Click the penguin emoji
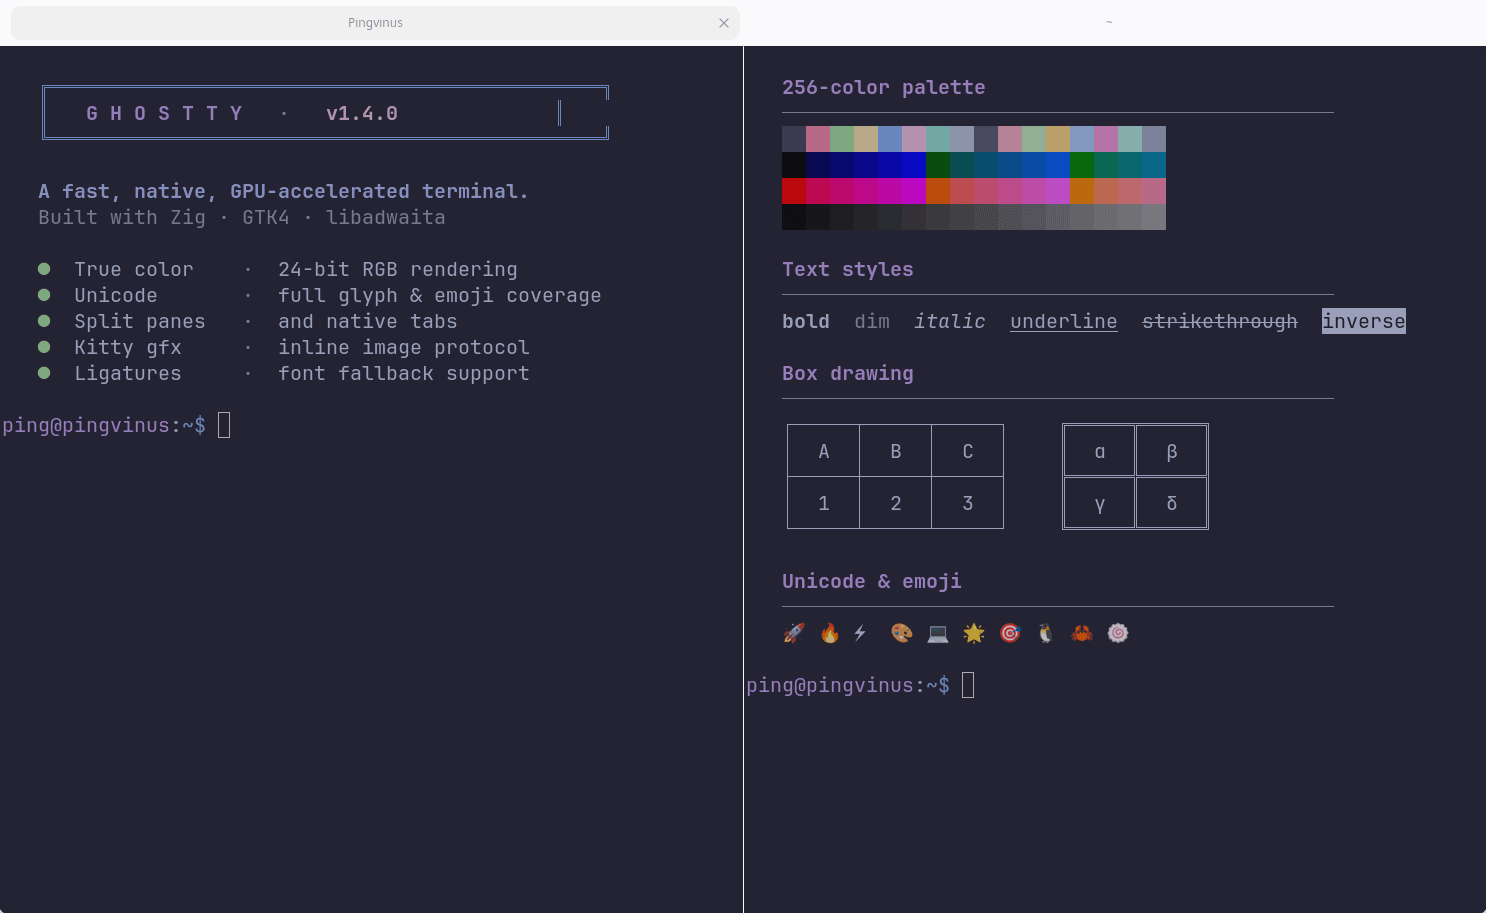Viewport: 1486px width, 913px height. pyautogui.click(x=1046, y=633)
